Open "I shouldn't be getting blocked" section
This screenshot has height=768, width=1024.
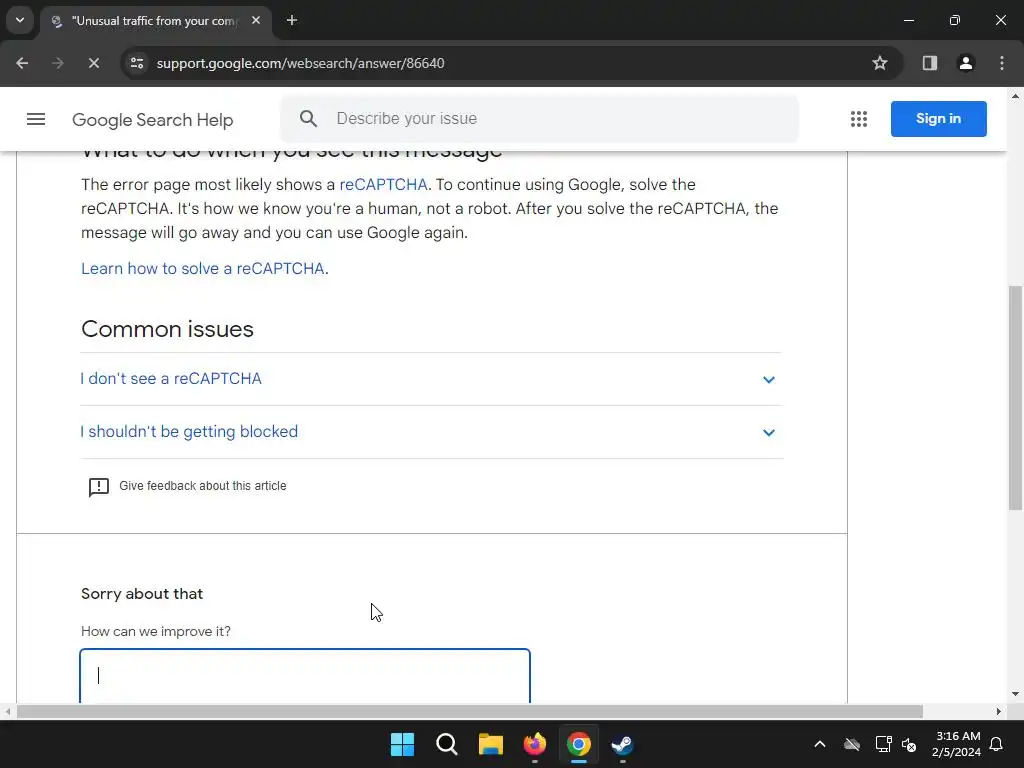(431, 432)
